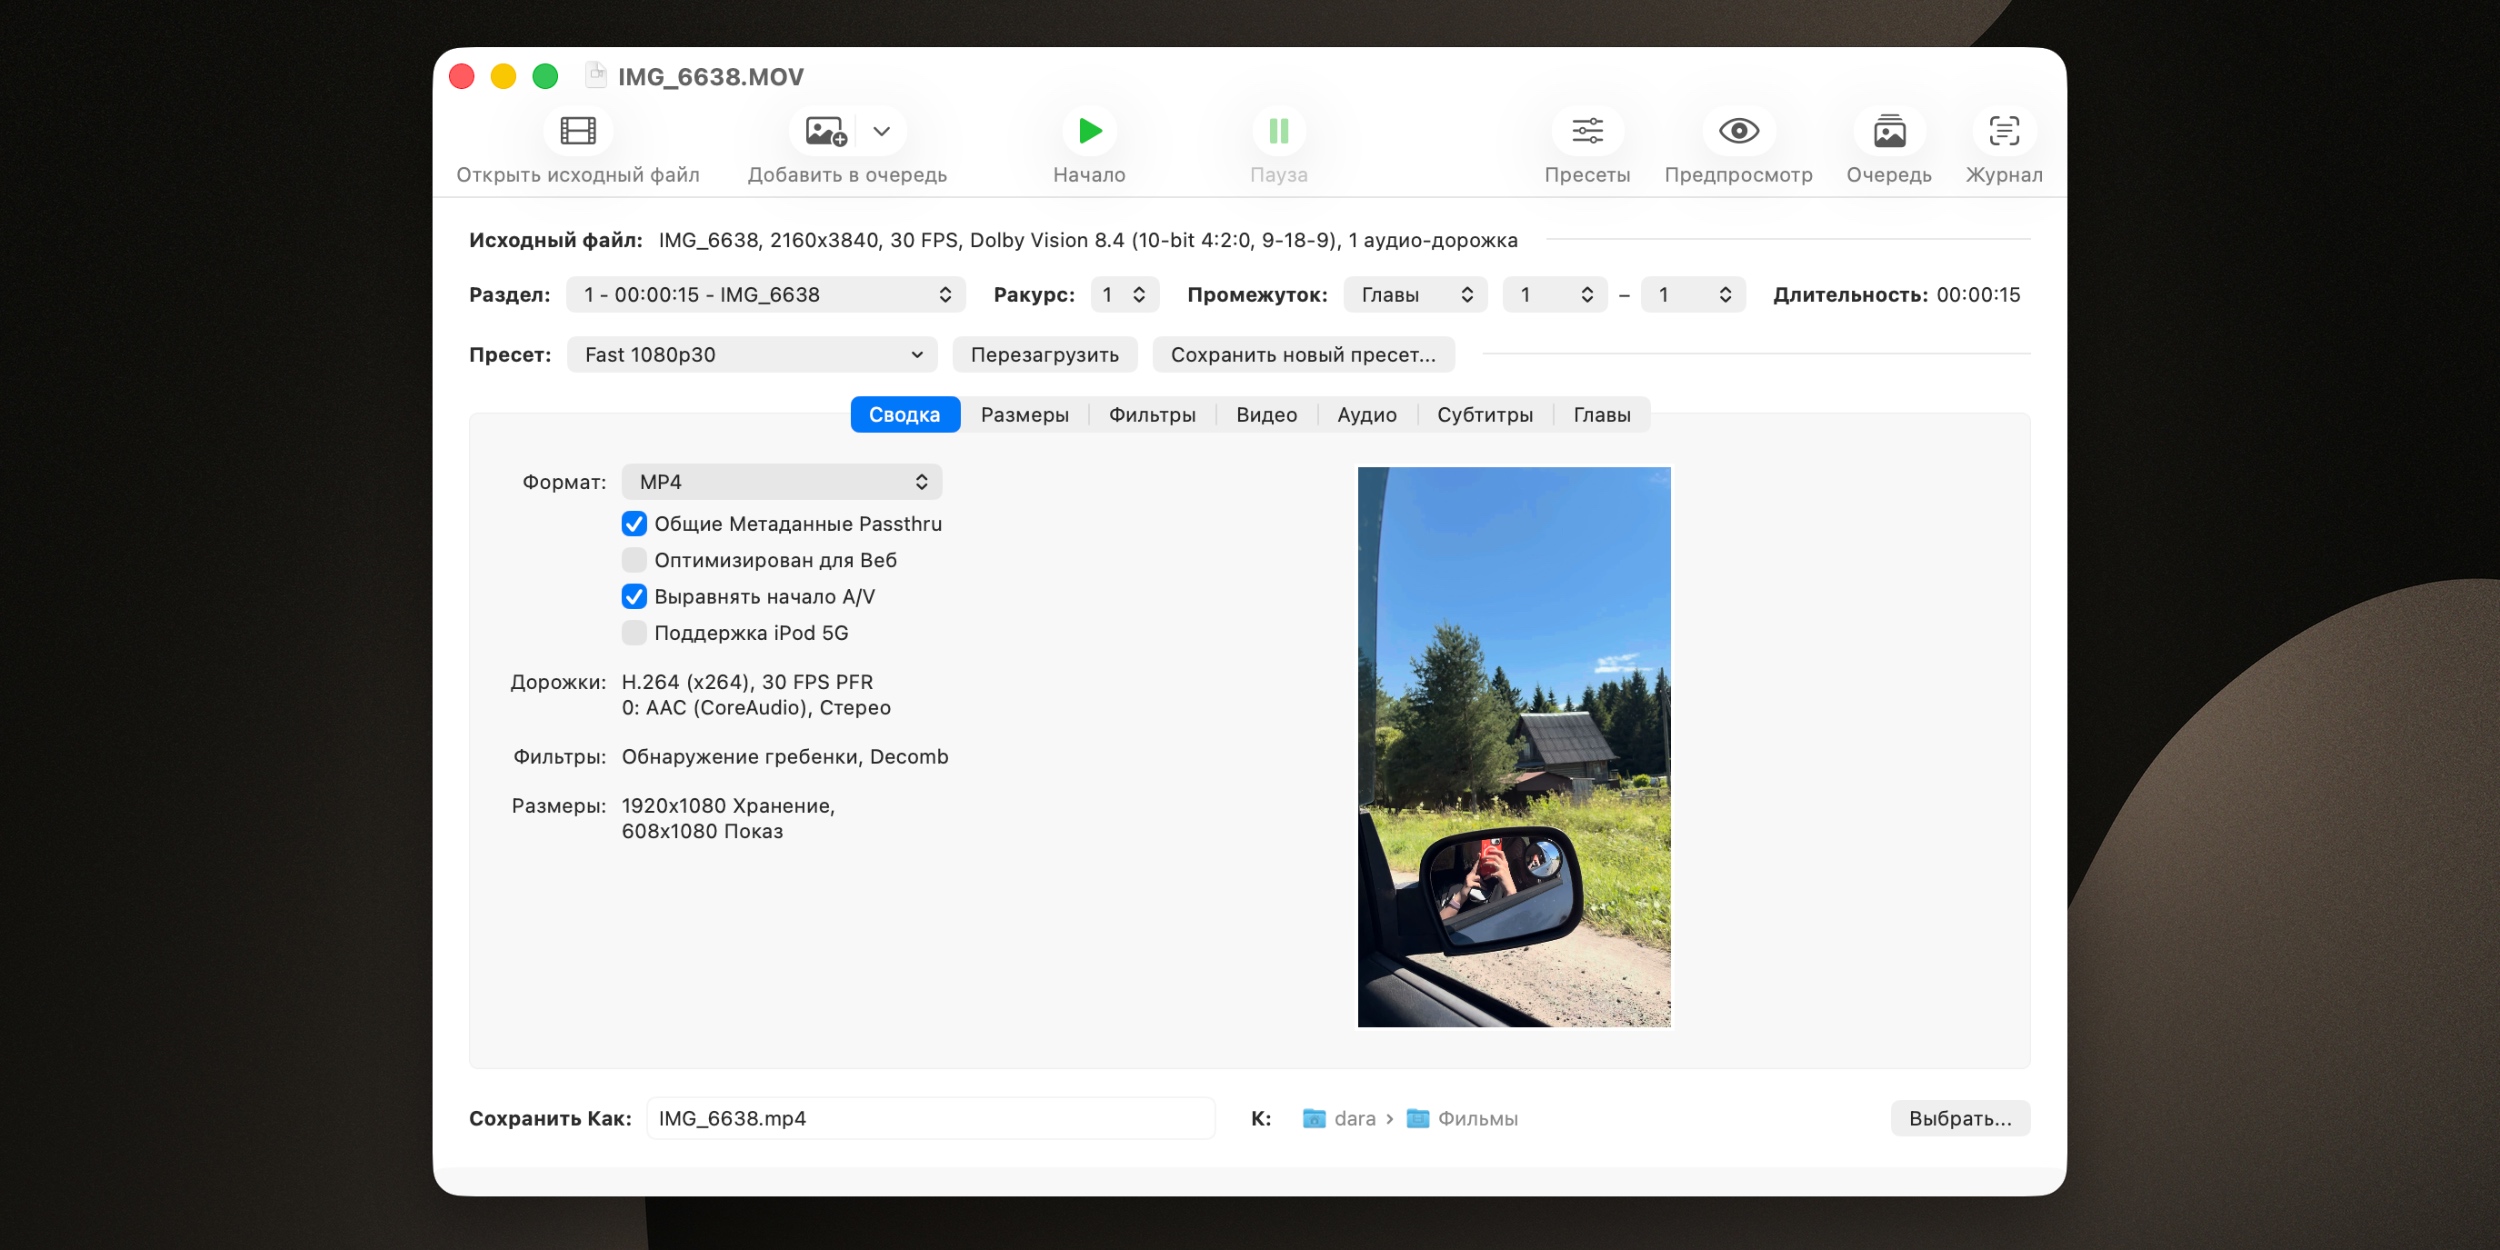Screen dimensions: 2500x1250
Task: Uncheck Выравнять начало A/V checkbox
Action: tap(634, 597)
